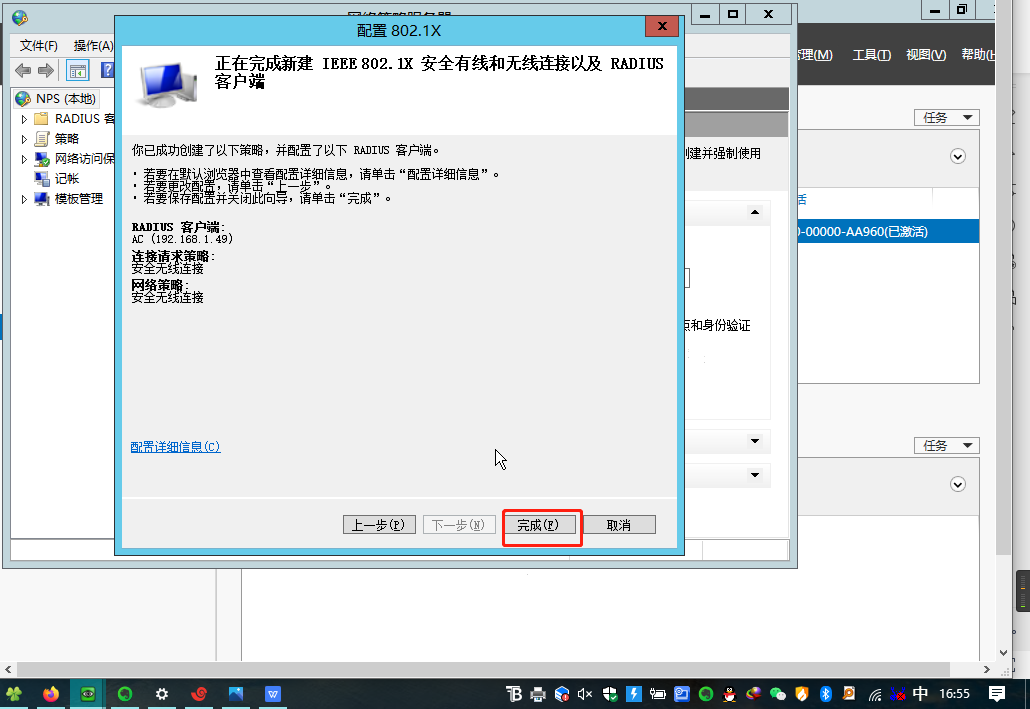The image size is (1030, 709).
Task: Select the highlighted row ending in AA960(已激活)
Action: (888, 231)
